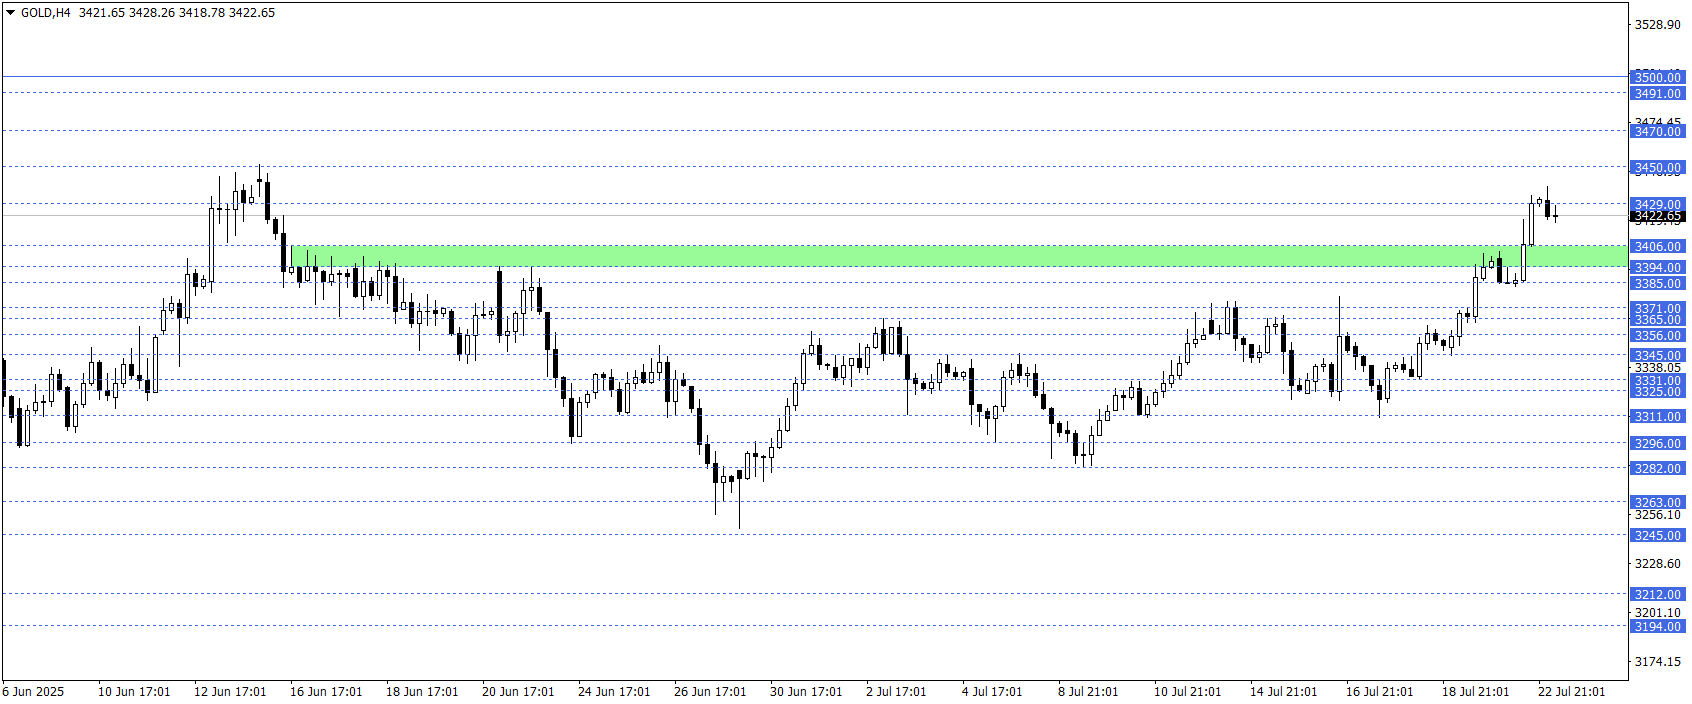Click the 3406.00 price level label

pyautogui.click(x=1658, y=246)
